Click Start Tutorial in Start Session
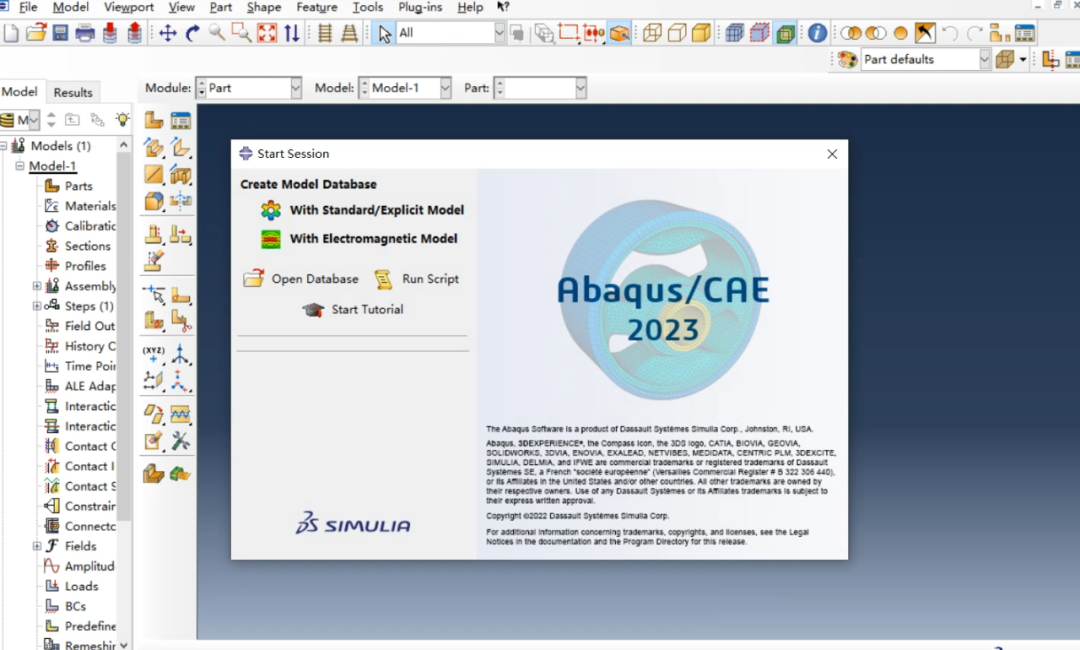The width and height of the screenshot is (1080, 650). tap(353, 310)
